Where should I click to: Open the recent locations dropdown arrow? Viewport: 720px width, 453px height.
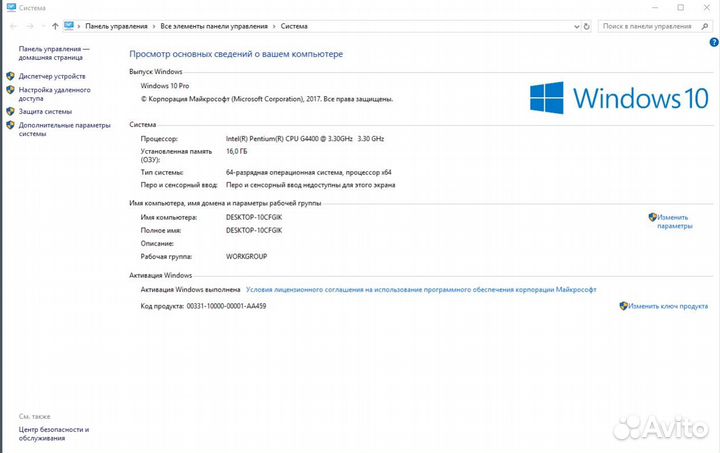coord(42,25)
